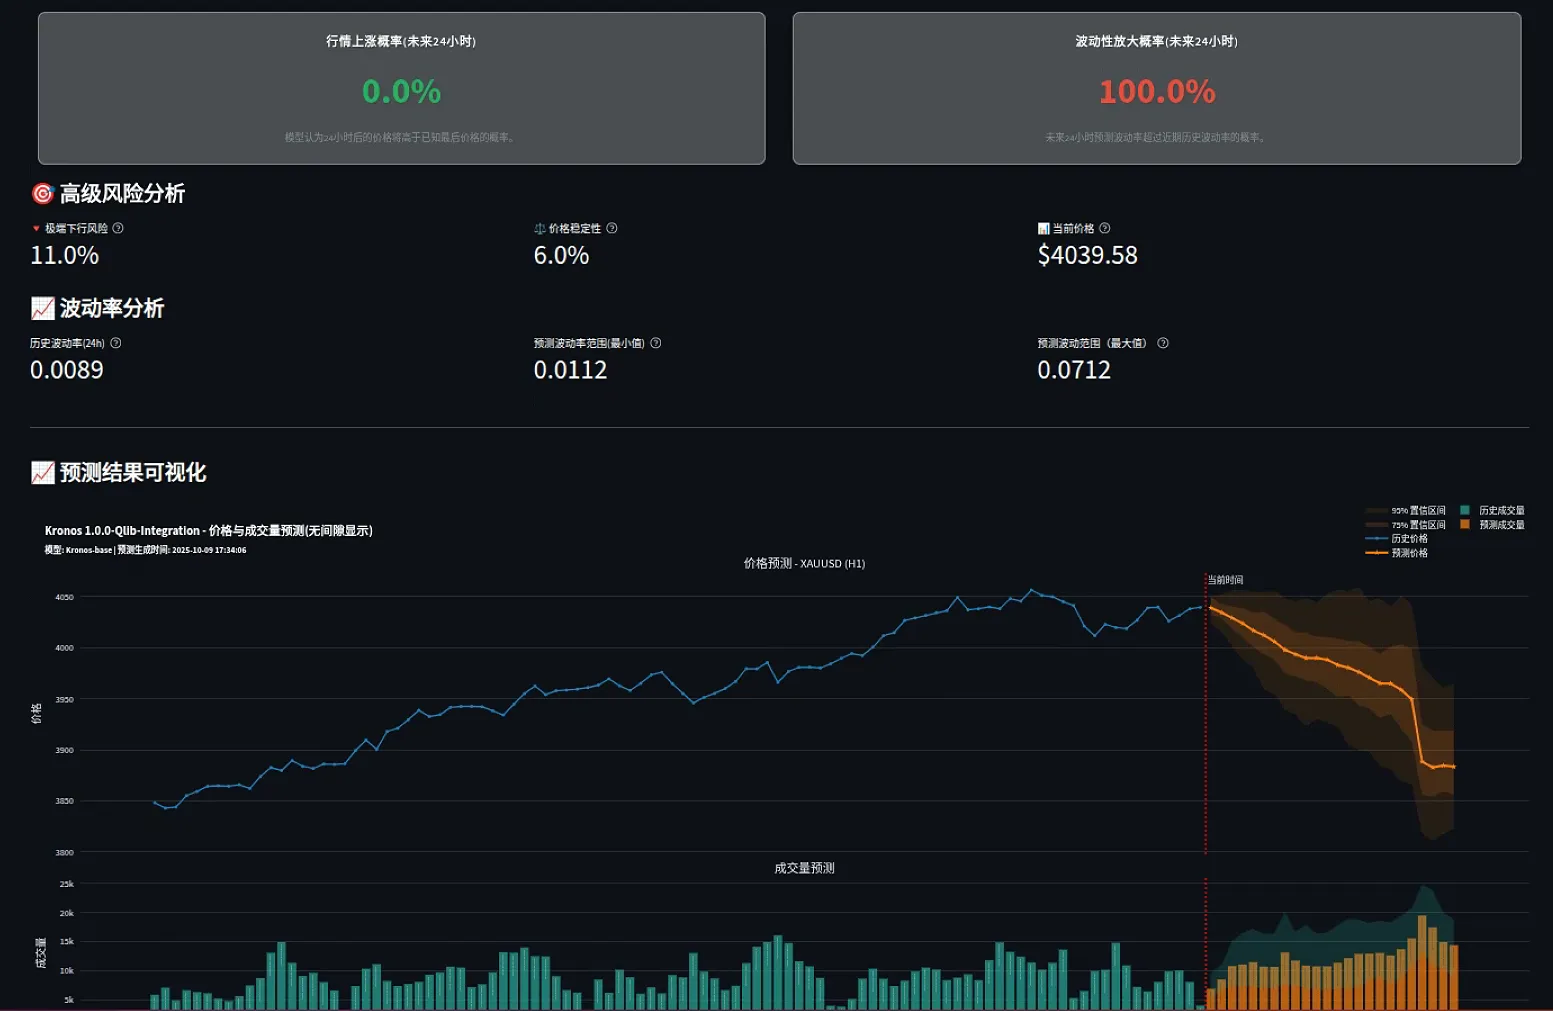Image resolution: width=1553 pixels, height=1011 pixels.
Task: Click orange 预测成交量 legend swatch
Action: [x=1465, y=525]
